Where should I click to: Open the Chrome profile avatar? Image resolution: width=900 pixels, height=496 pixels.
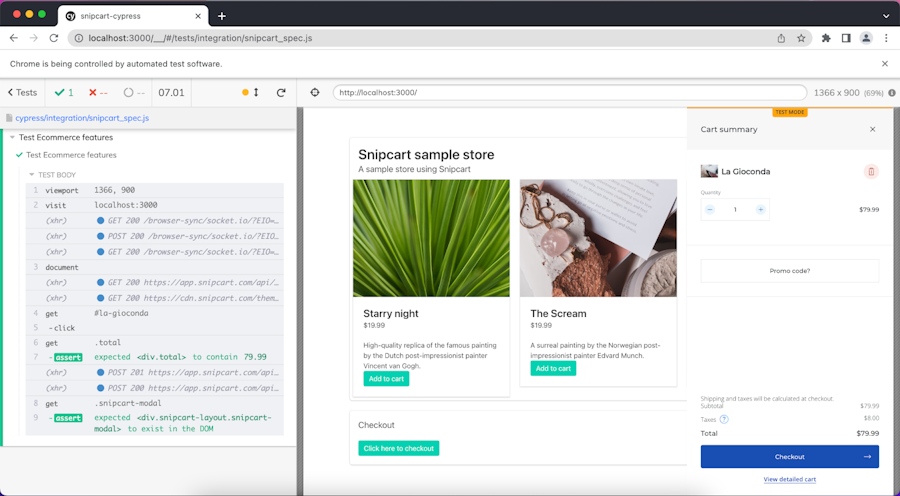coord(866,38)
